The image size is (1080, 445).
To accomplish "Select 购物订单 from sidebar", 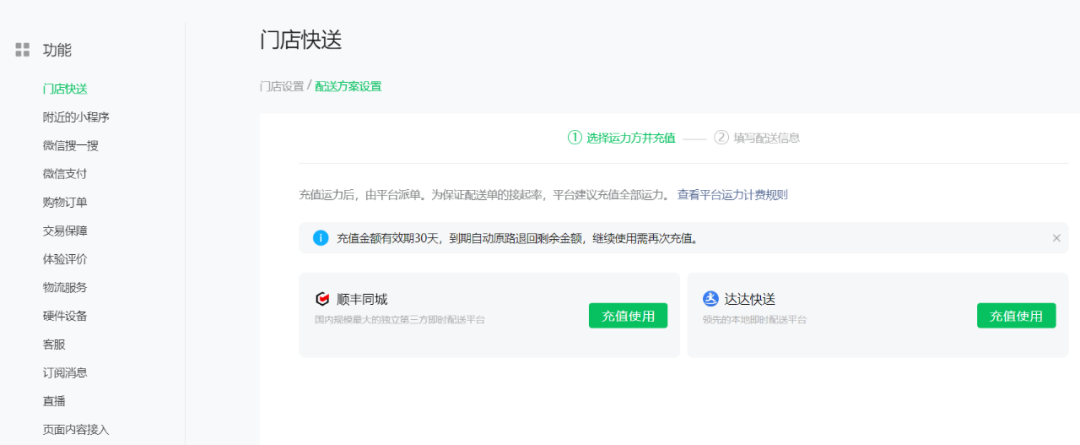I will (x=65, y=203).
